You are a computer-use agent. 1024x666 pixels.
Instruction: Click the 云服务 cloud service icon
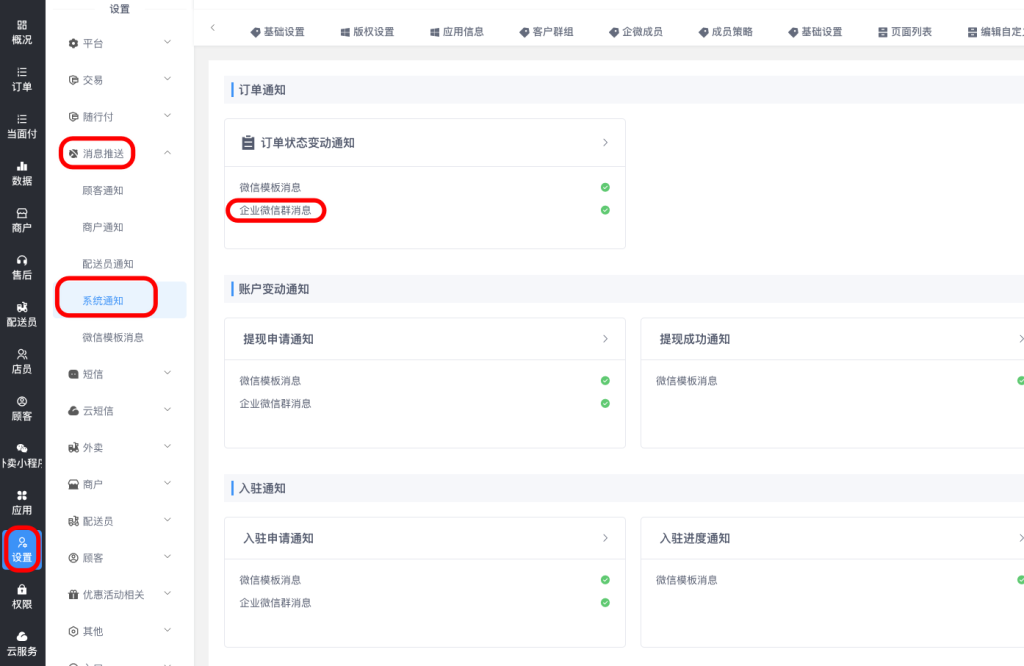click(x=22, y=643)
